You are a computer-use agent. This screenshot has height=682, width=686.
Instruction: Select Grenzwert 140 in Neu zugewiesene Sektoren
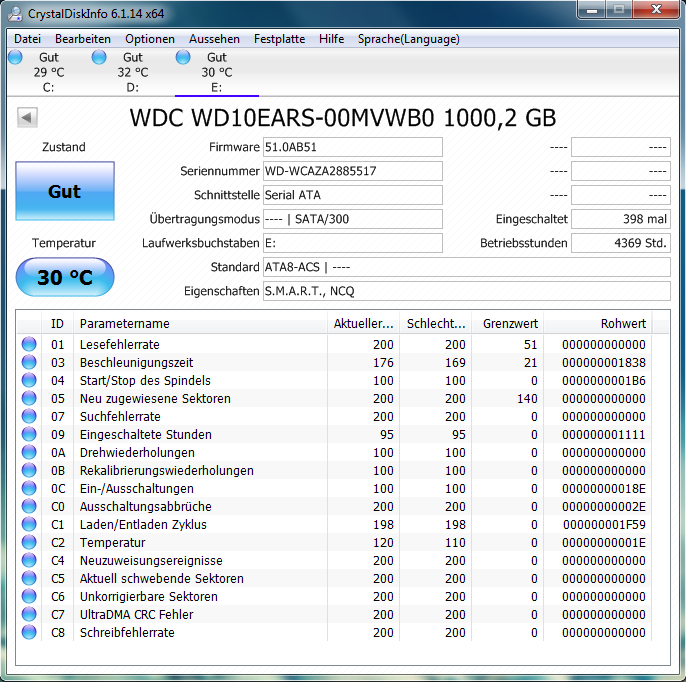point(527,399)
